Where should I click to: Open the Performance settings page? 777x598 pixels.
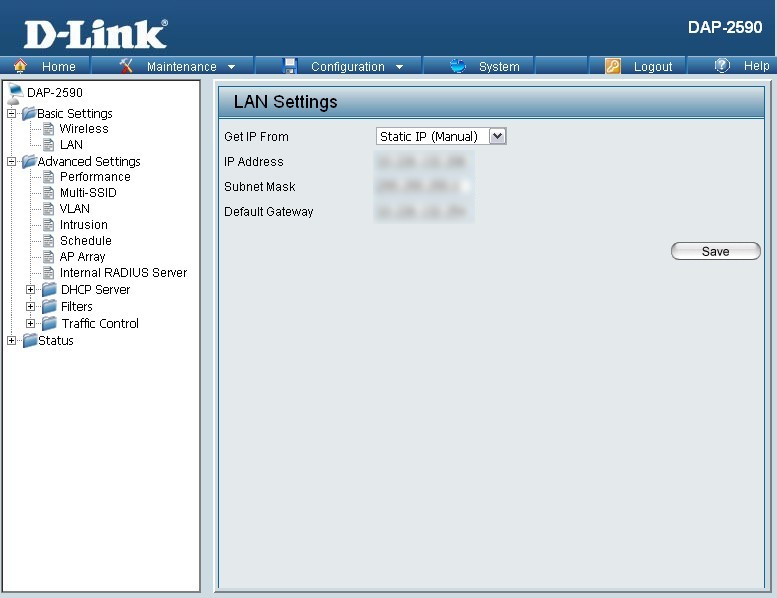95,177
